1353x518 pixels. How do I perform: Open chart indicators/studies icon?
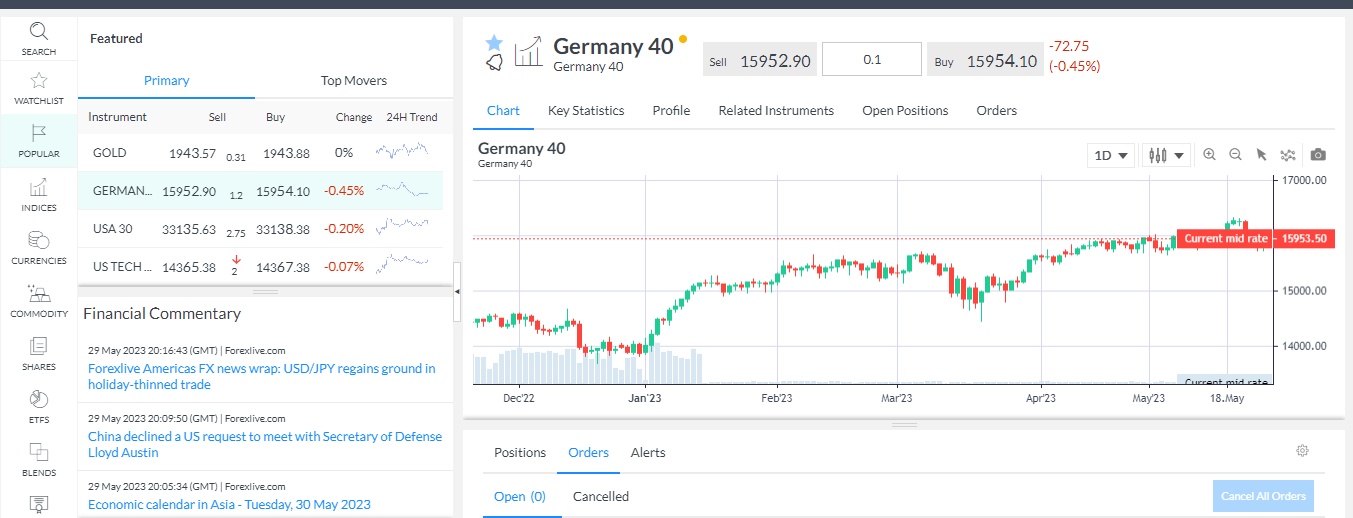1288,155
